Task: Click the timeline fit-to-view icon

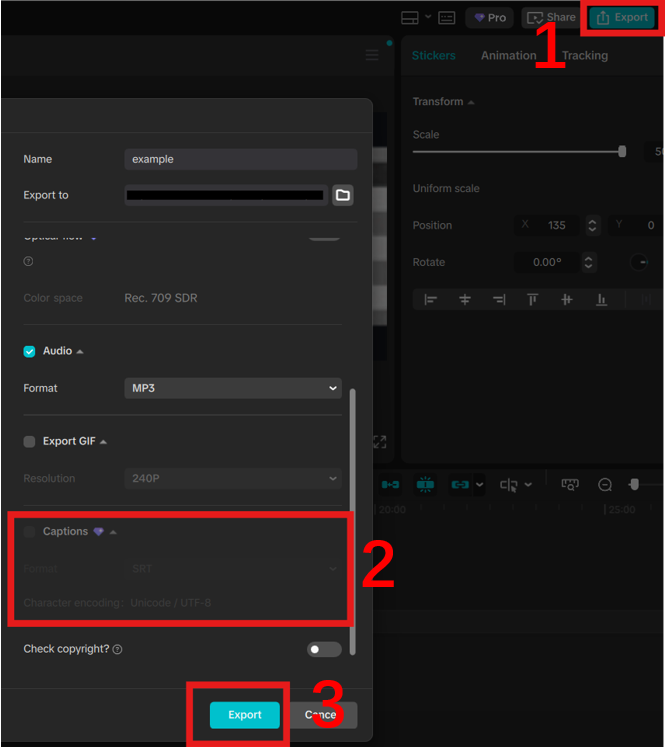Action: pyautogui.click(x=570, y=485)
